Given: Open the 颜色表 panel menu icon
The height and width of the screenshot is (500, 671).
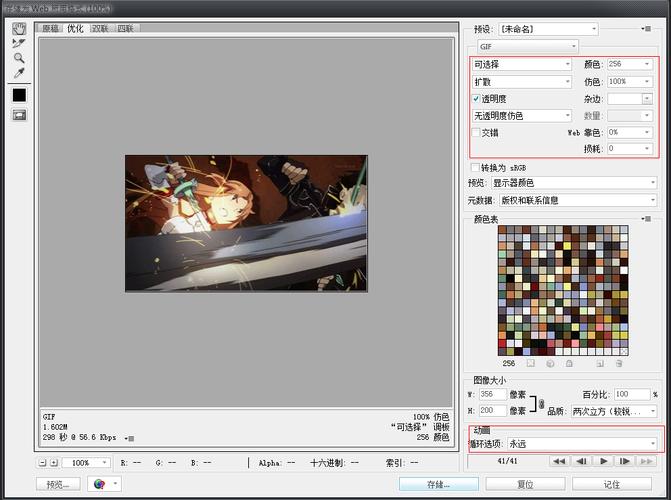Looking at the screenshot, I should click(x=646, y=219).
